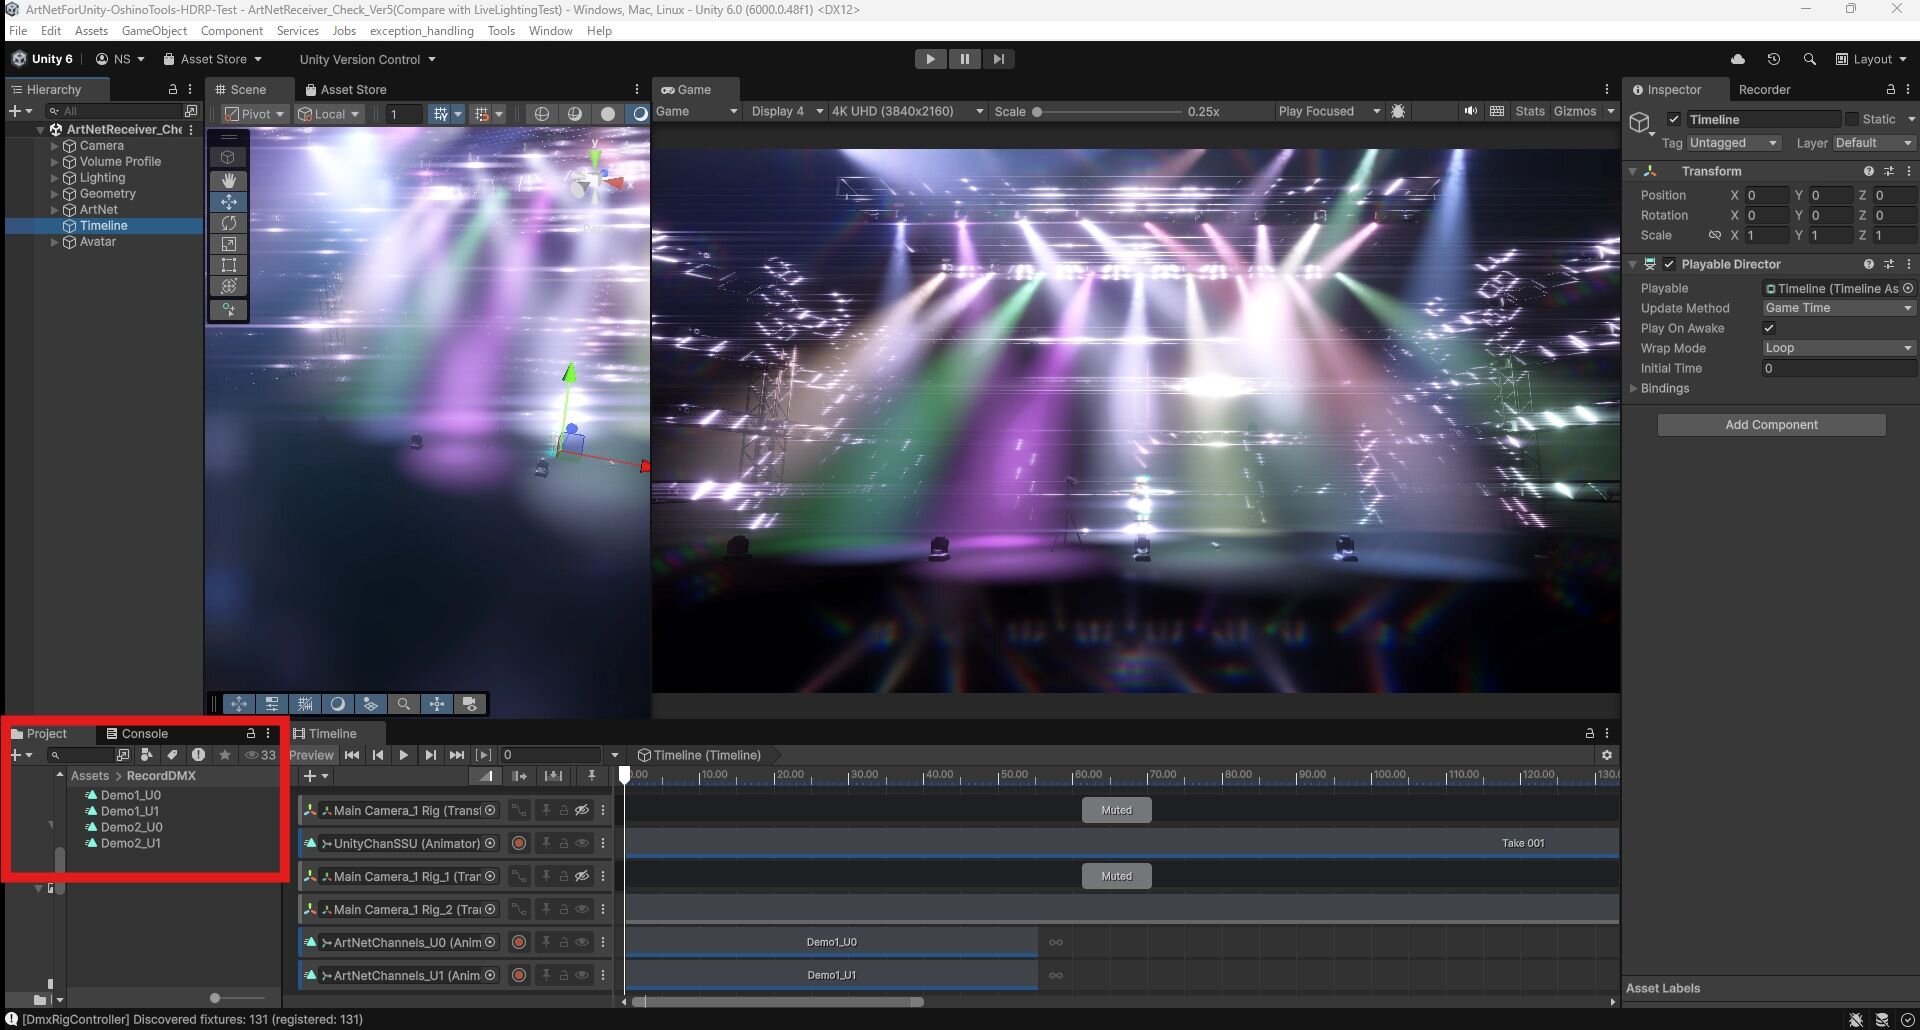
Task: Open the Wrap Mode dropdown
Action: coord(1838,348)
